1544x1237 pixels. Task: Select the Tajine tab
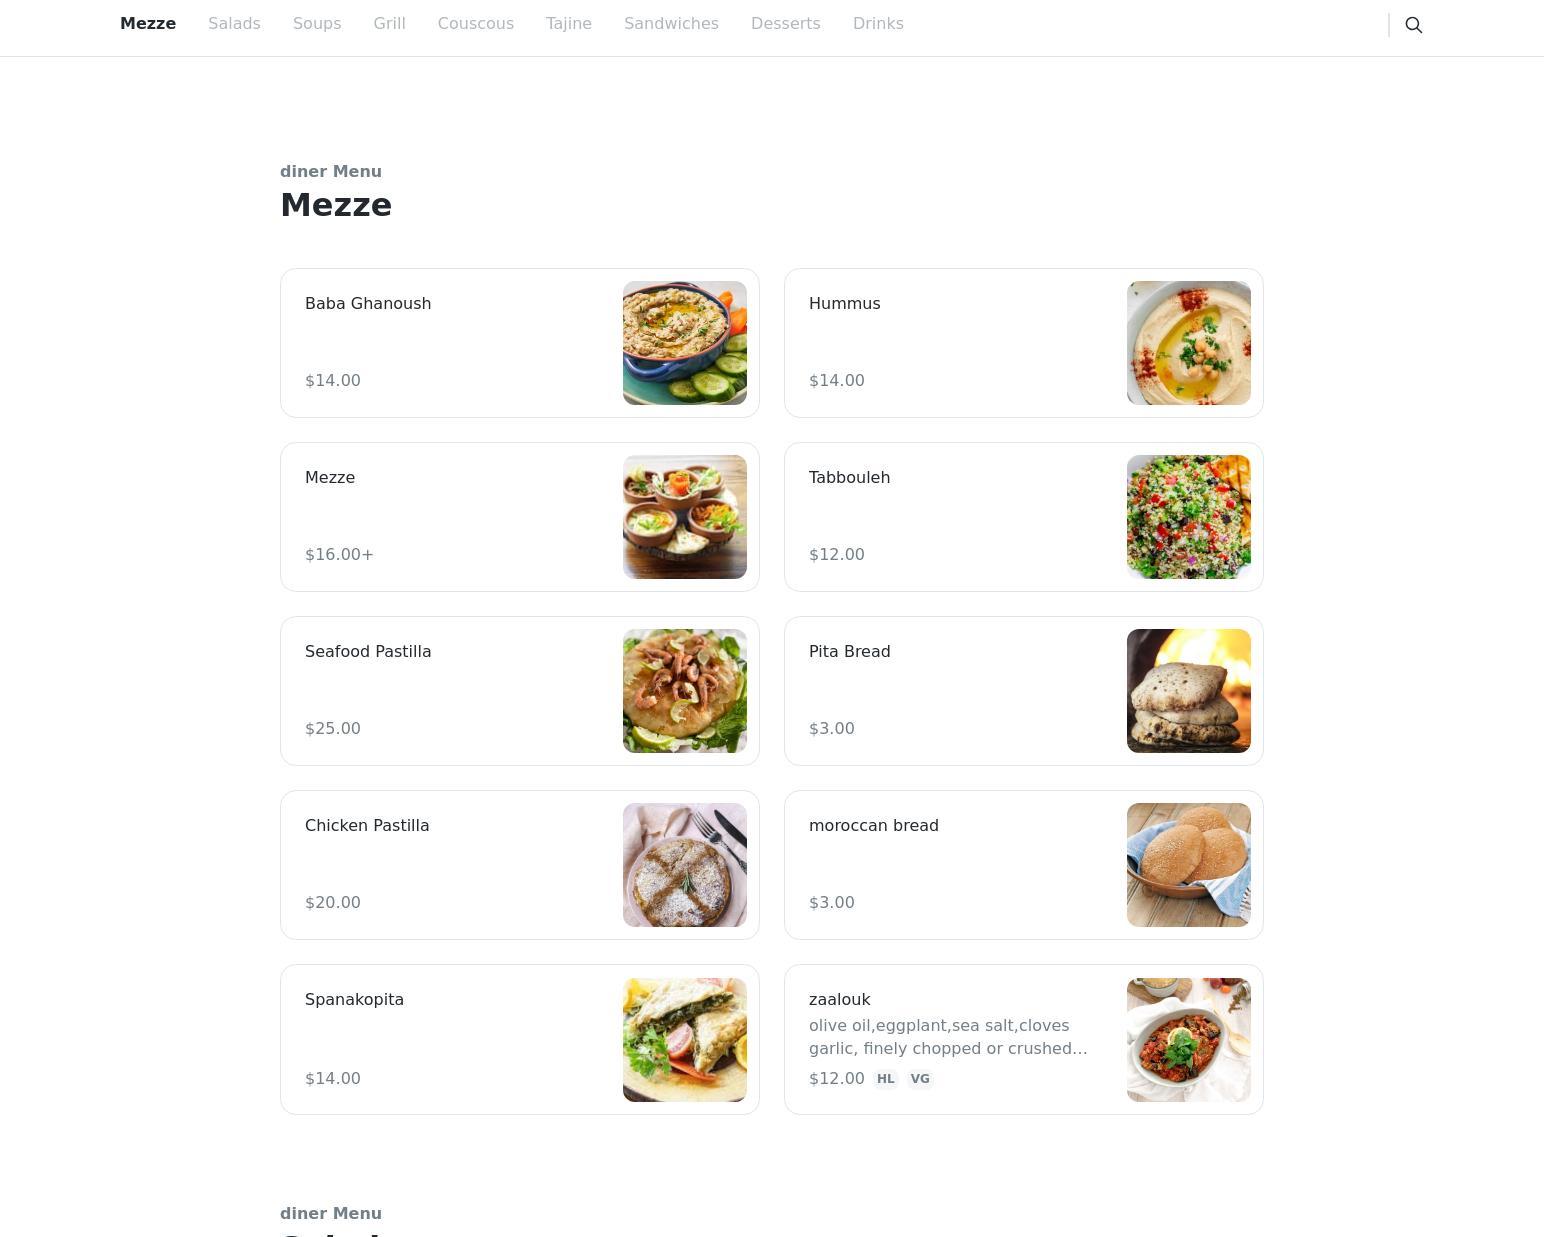(x=569, y=23)
